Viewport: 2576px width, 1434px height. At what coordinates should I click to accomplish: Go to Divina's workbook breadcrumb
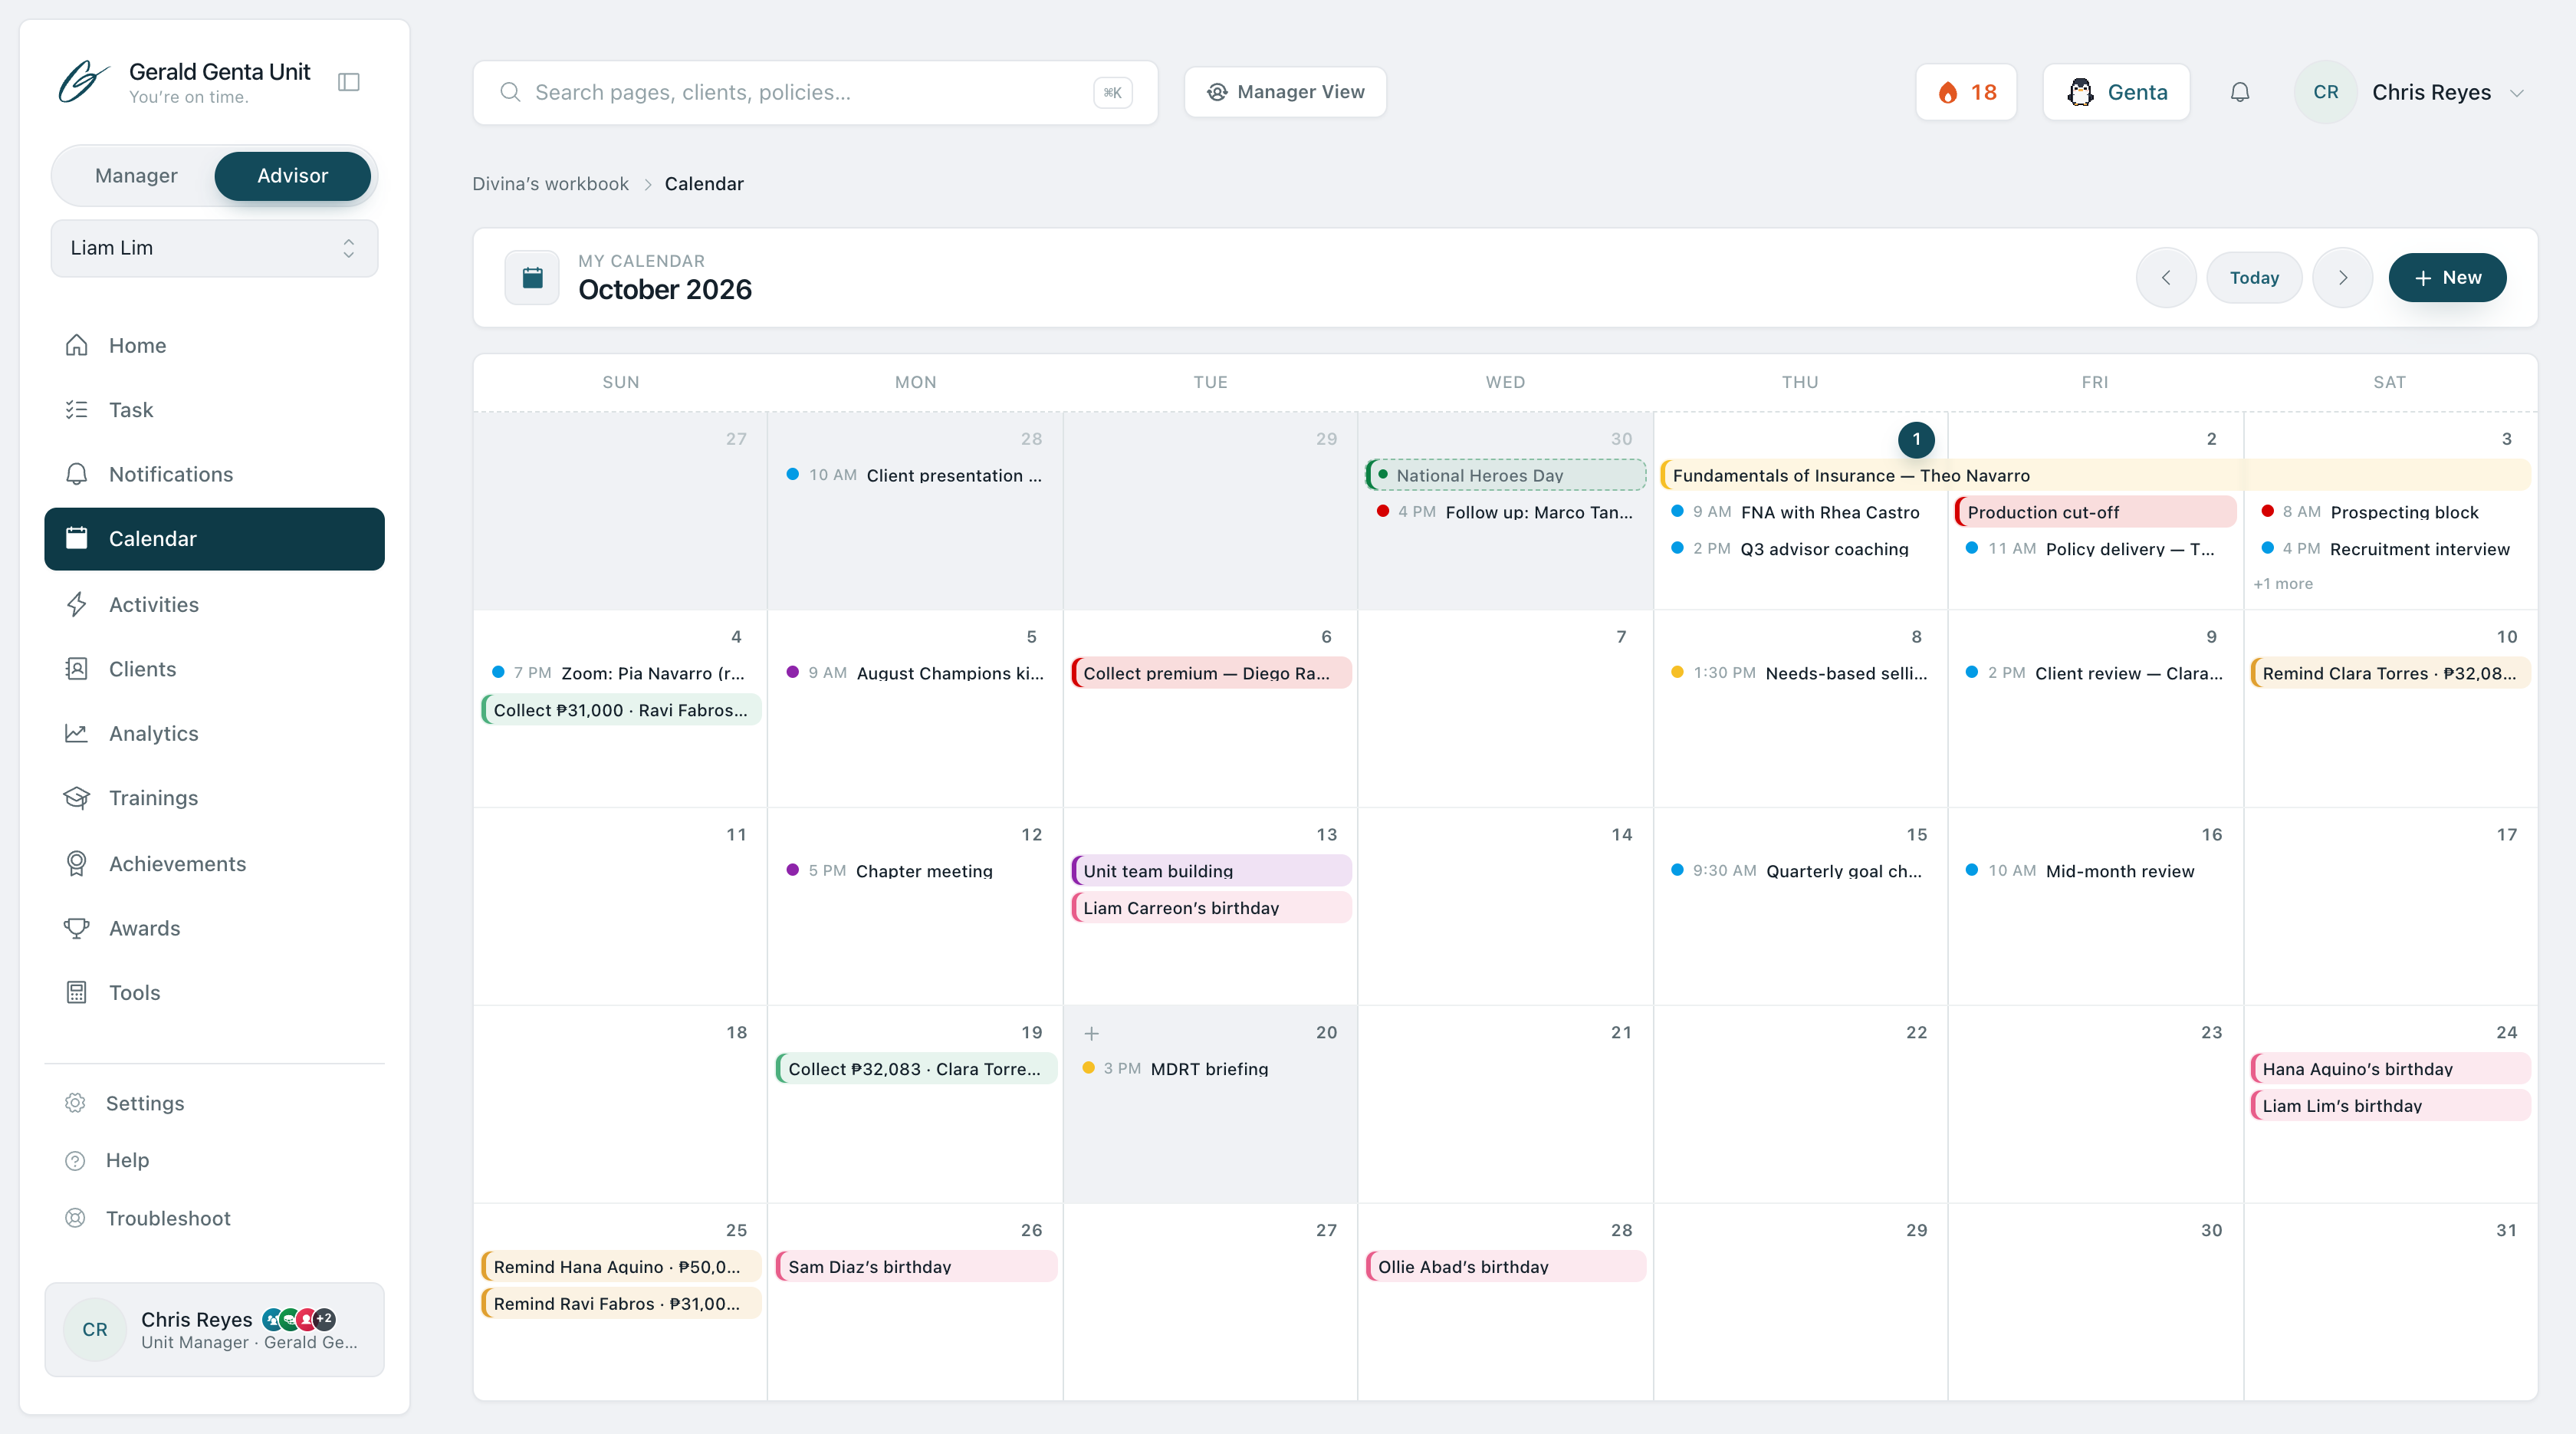[550, 184]
